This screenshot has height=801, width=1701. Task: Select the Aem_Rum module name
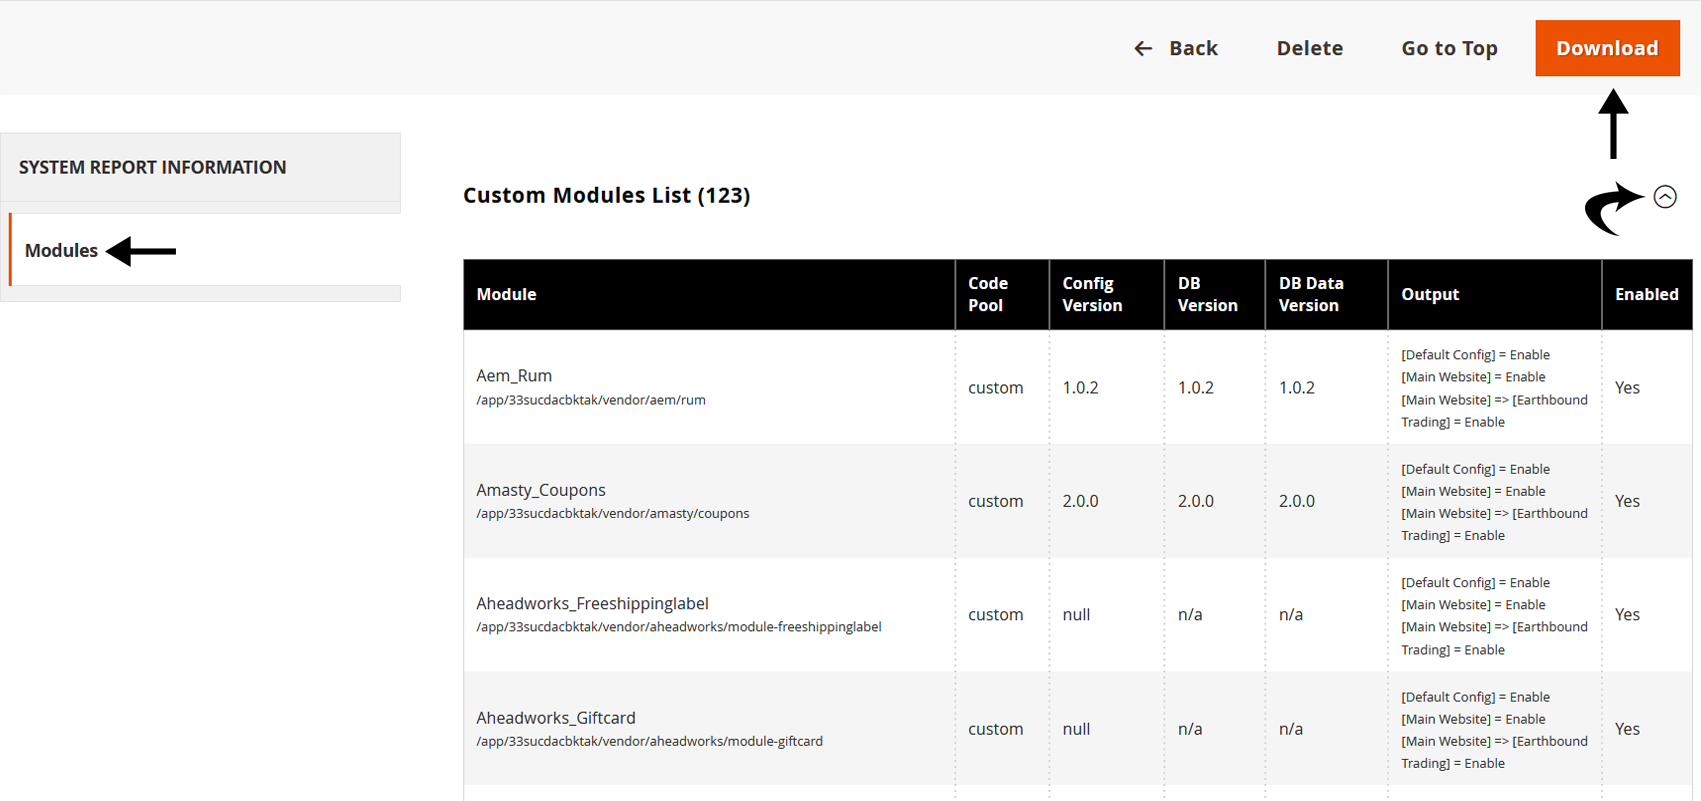coord(514,375)
